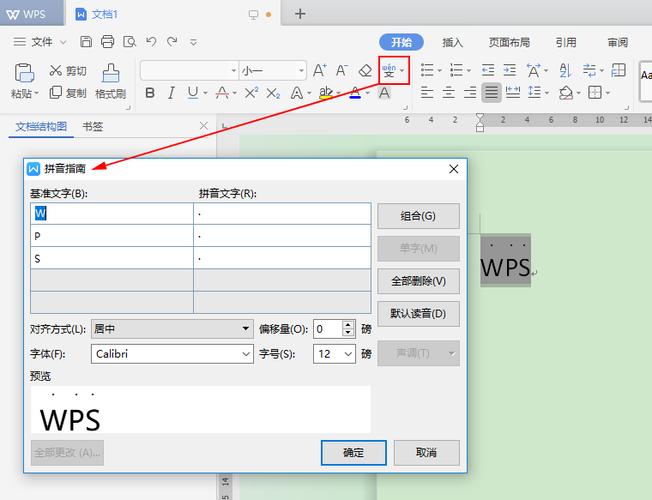Screen dimensions: 652x500
Task: Insert bulleted list
Action: (427, 70)
